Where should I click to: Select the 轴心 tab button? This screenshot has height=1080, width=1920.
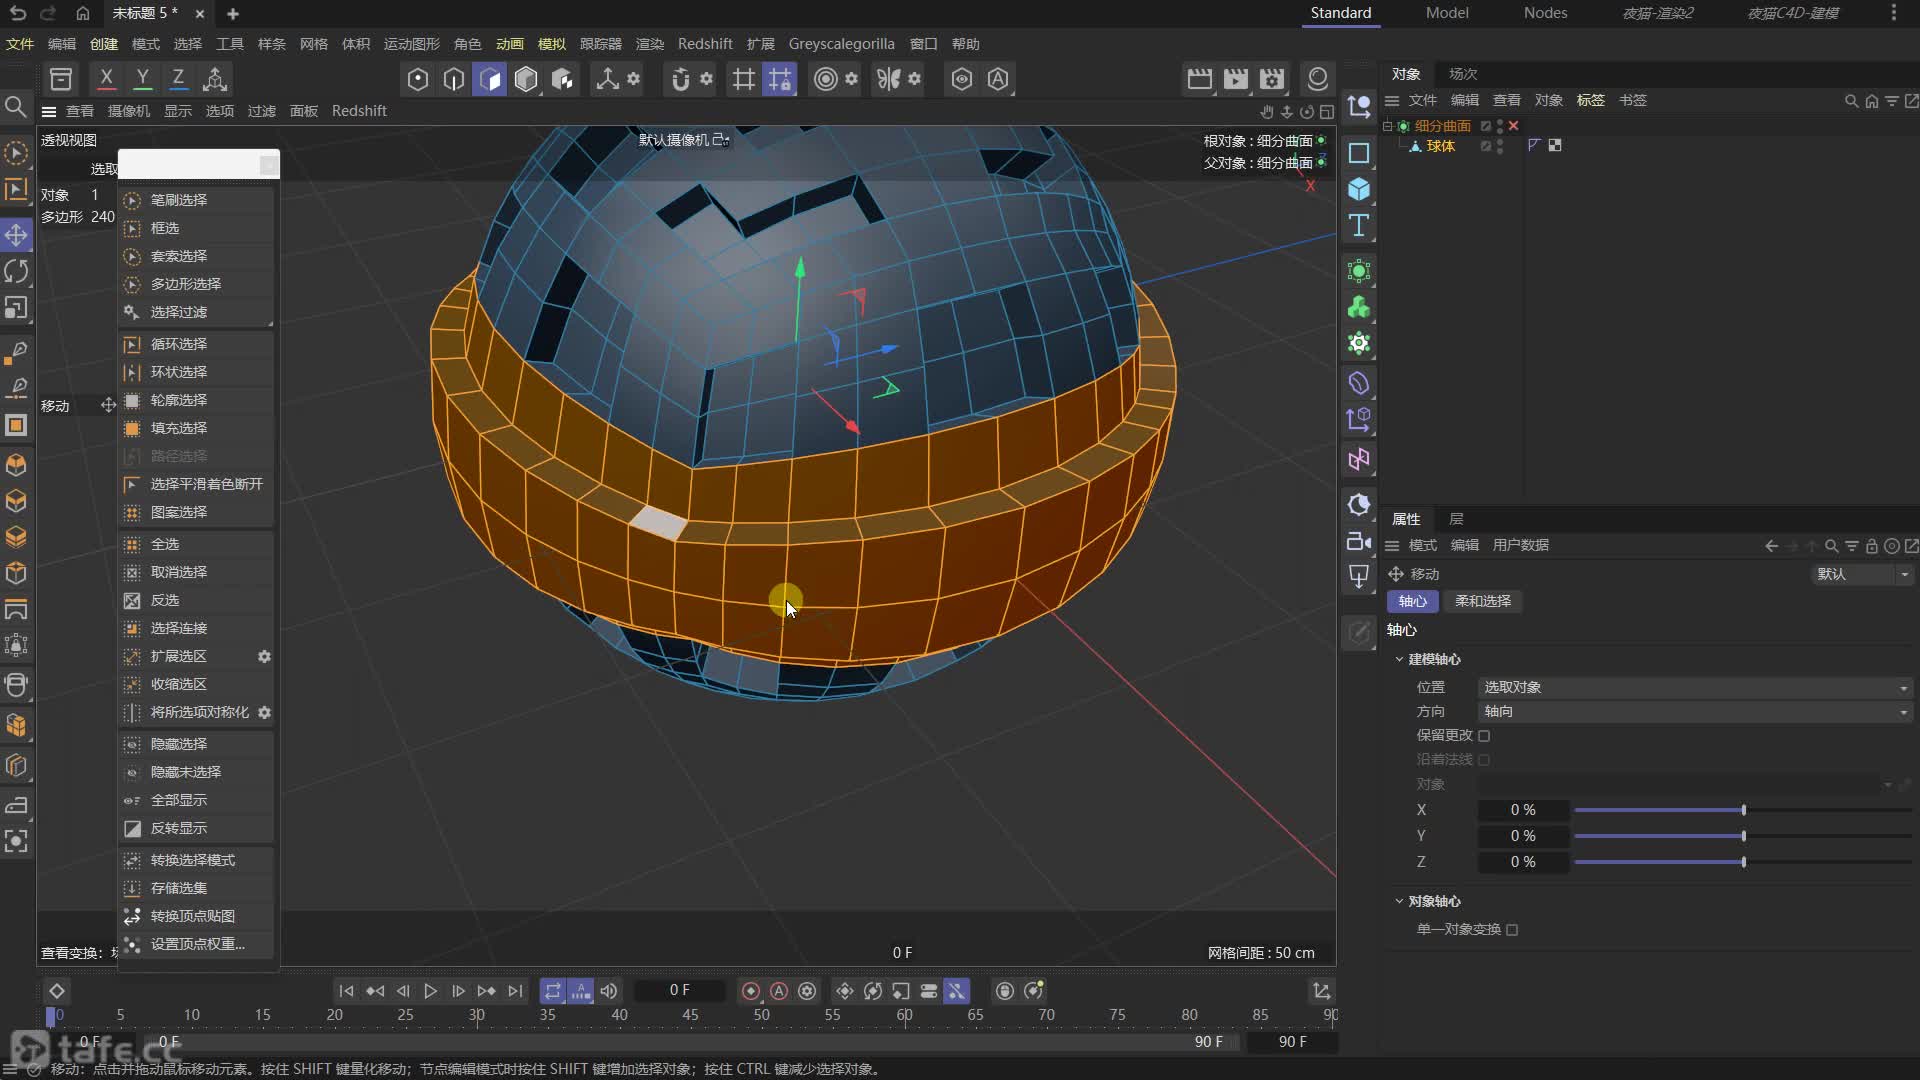click(x=1412, y=601)
